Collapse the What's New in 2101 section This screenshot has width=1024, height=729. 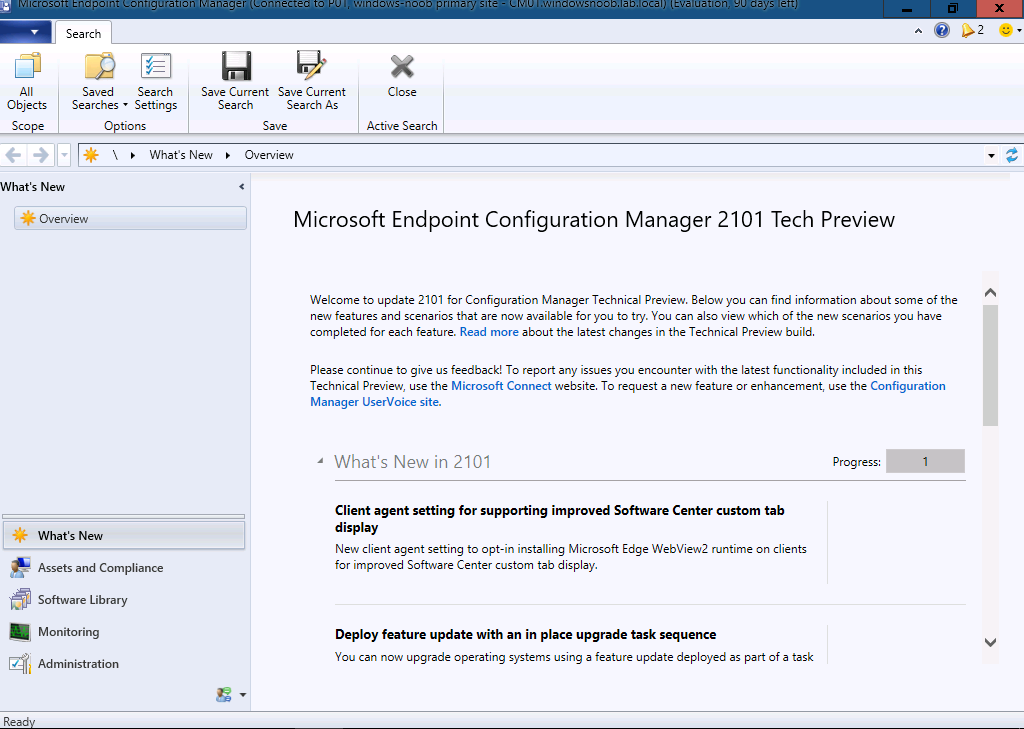pyautogui.click(x=320, y=461)
